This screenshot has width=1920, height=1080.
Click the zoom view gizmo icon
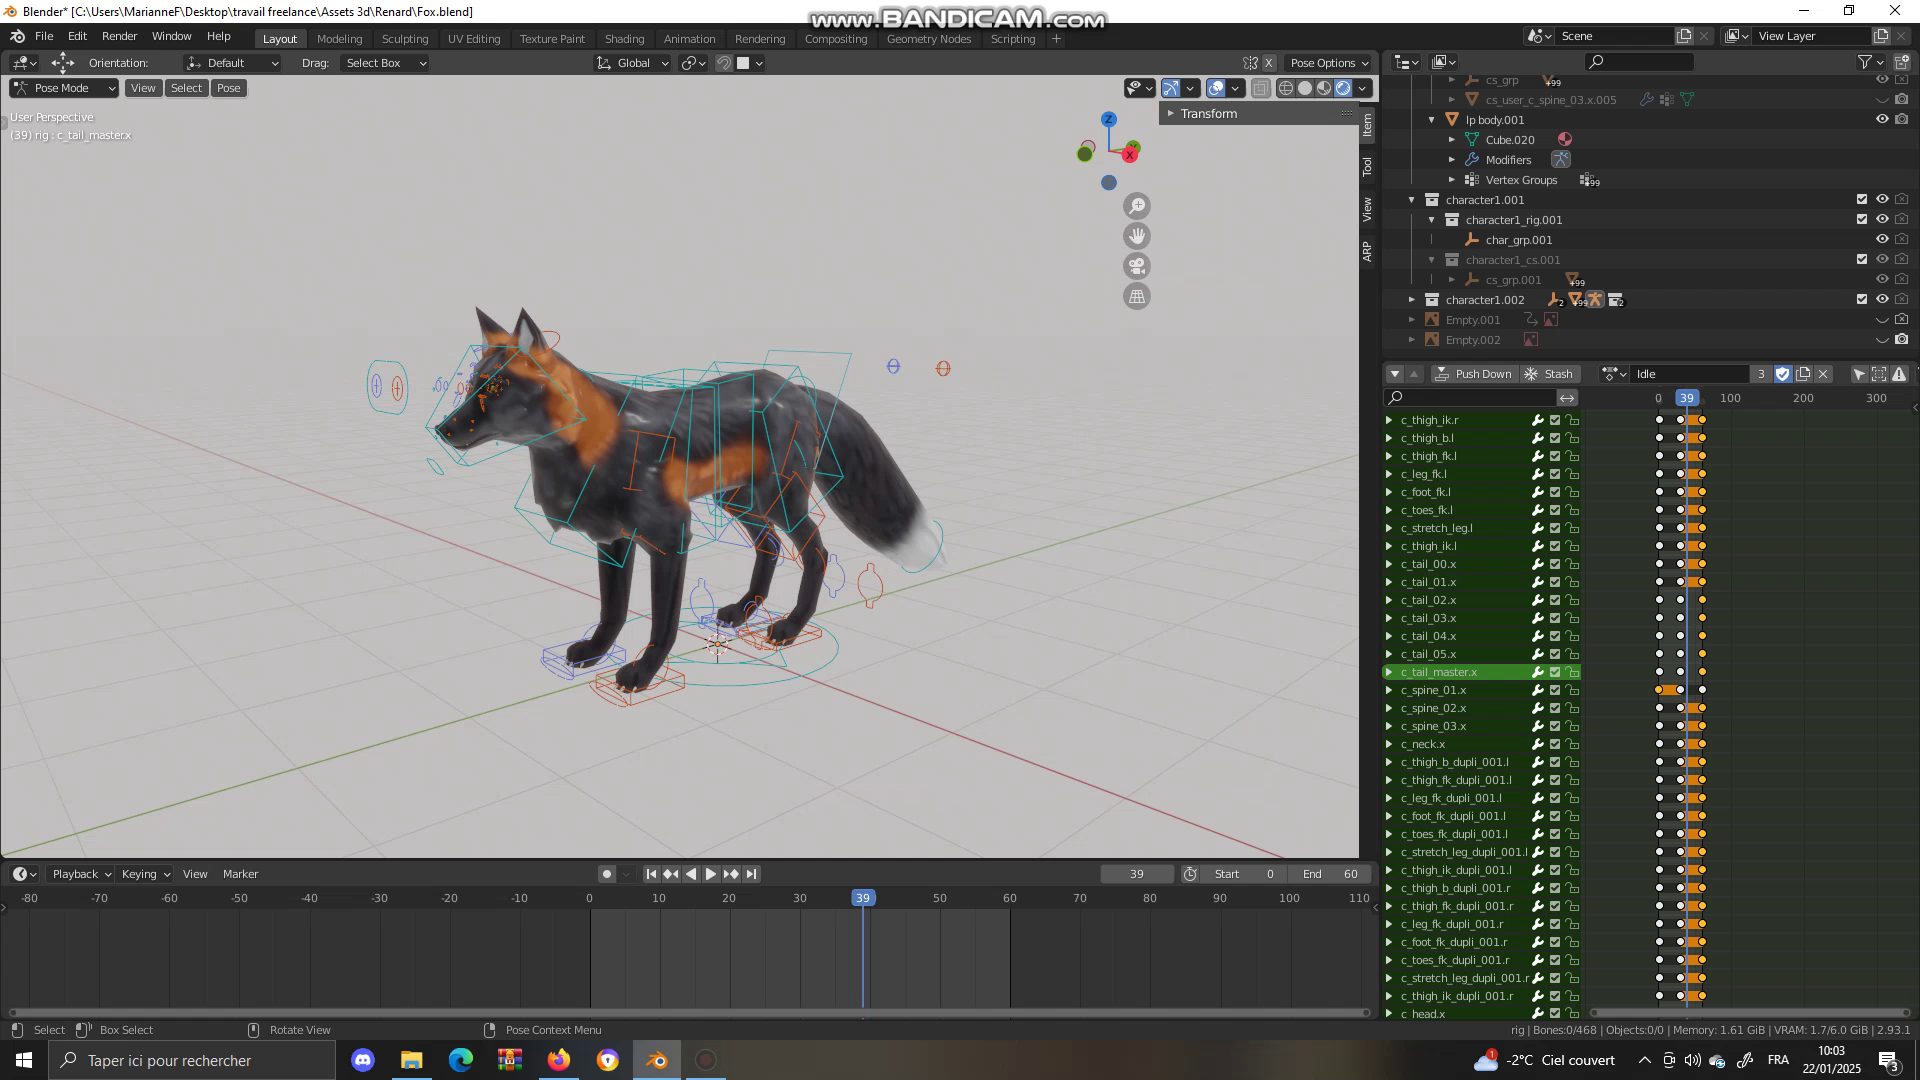coord(1137,206)
